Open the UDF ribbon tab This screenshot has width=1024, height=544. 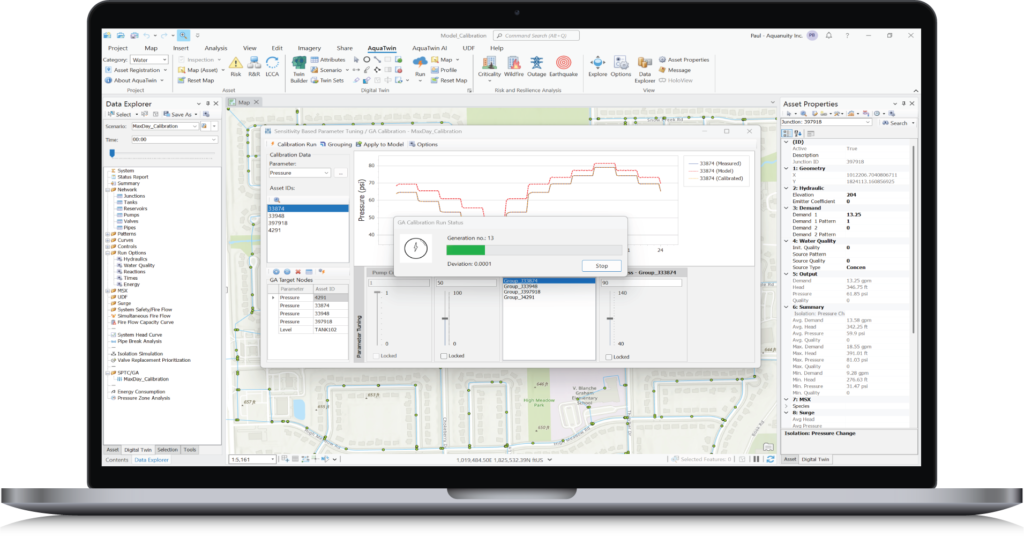(468, 48)
